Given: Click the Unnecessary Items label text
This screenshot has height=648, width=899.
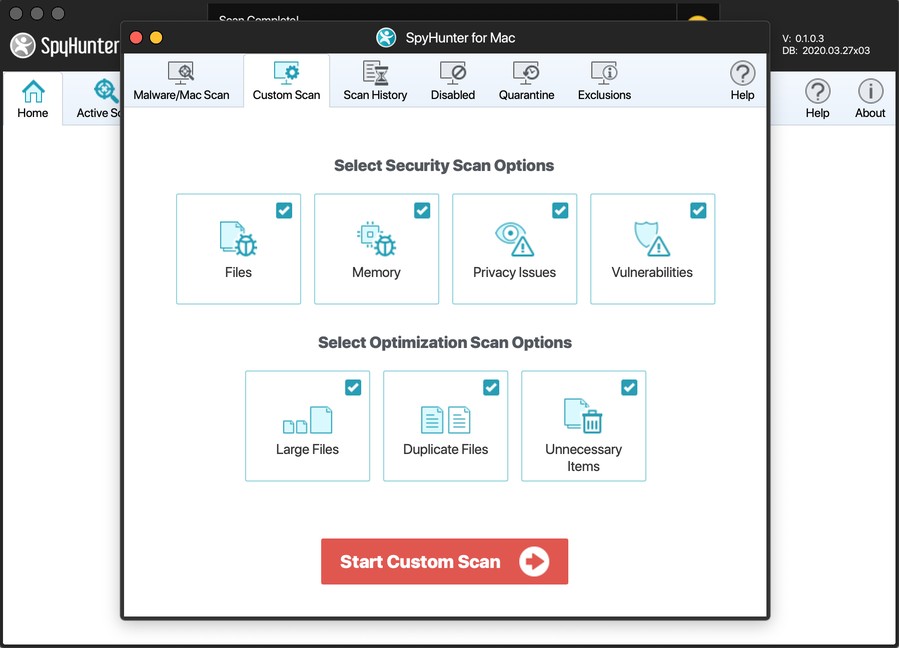Looking at the screenshot, I should click(x=583, y=458).
